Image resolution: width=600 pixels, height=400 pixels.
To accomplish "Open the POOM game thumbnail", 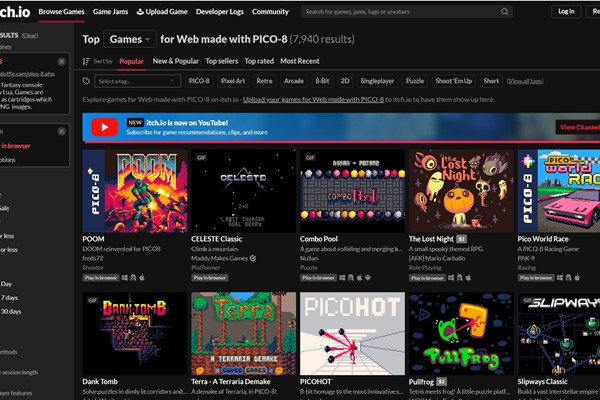I will pos(135,191).
